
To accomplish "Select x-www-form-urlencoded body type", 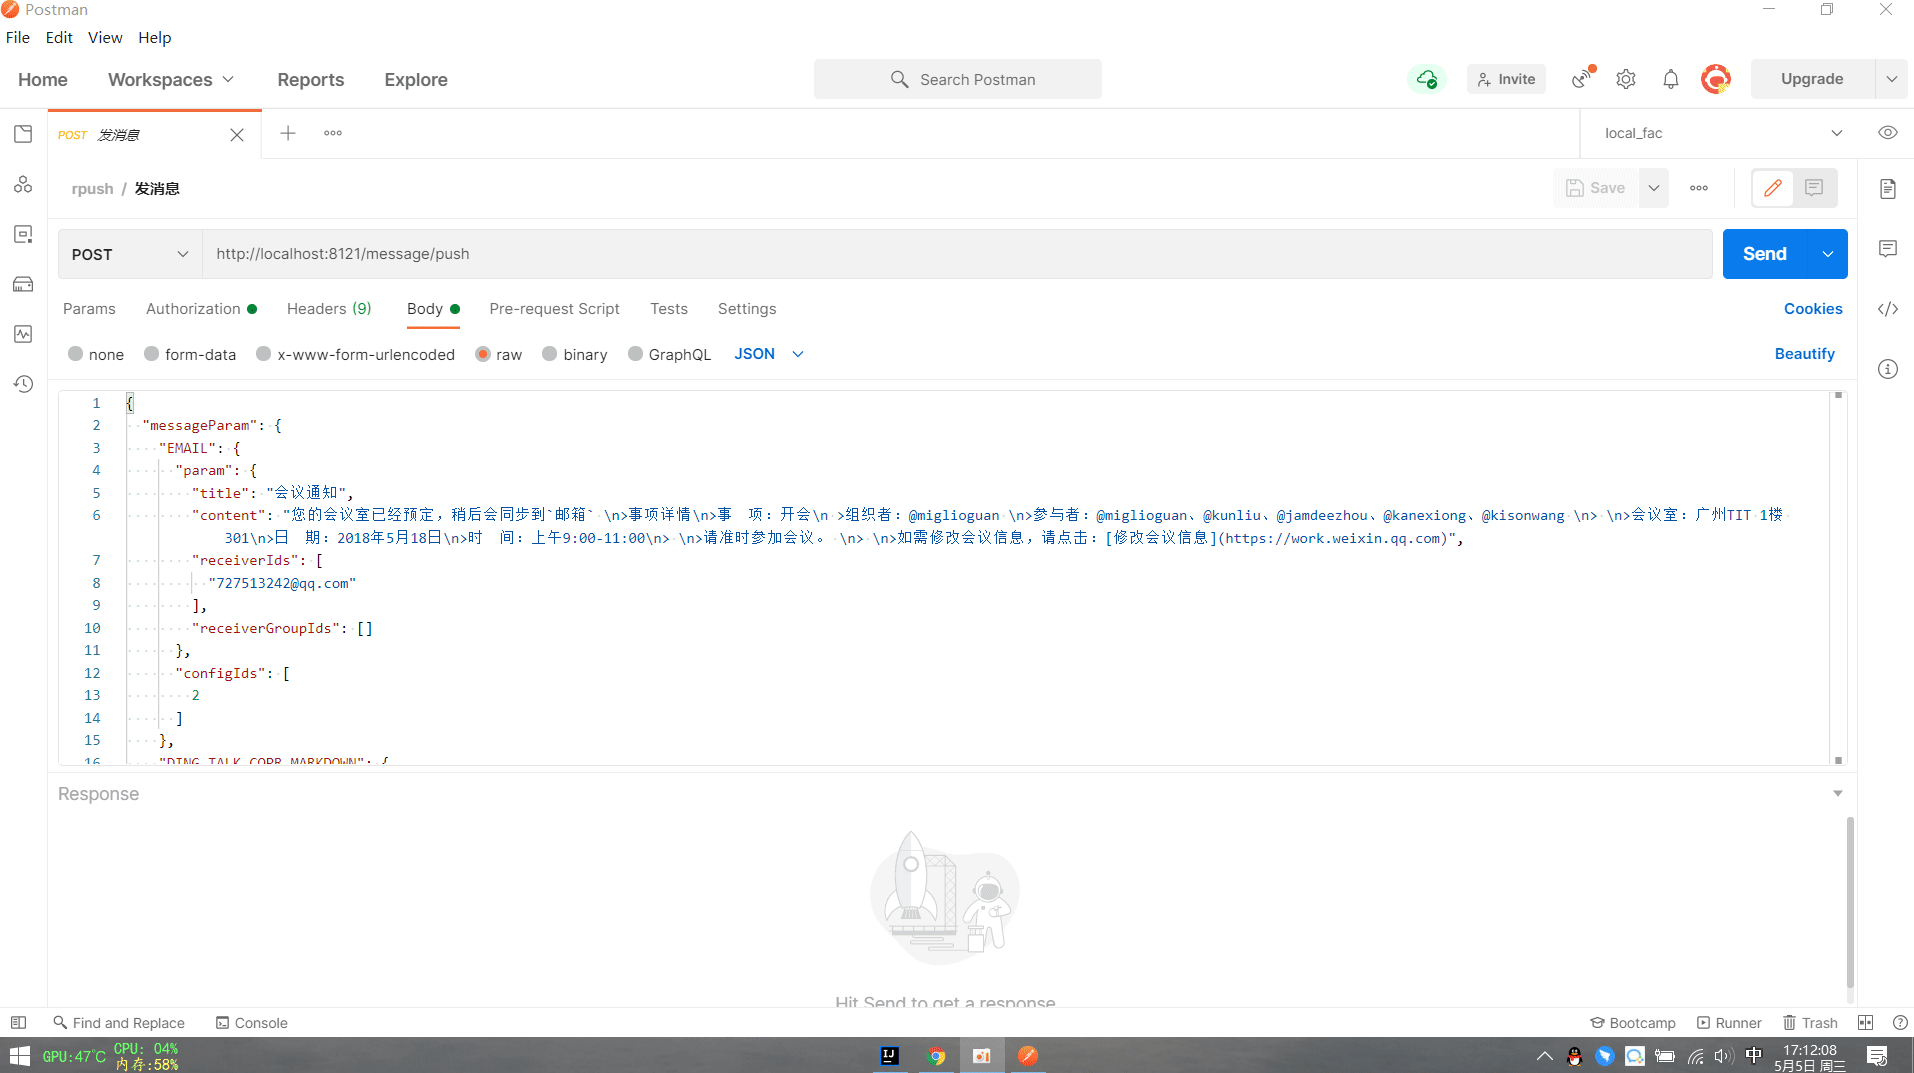I will click(355, 355).
